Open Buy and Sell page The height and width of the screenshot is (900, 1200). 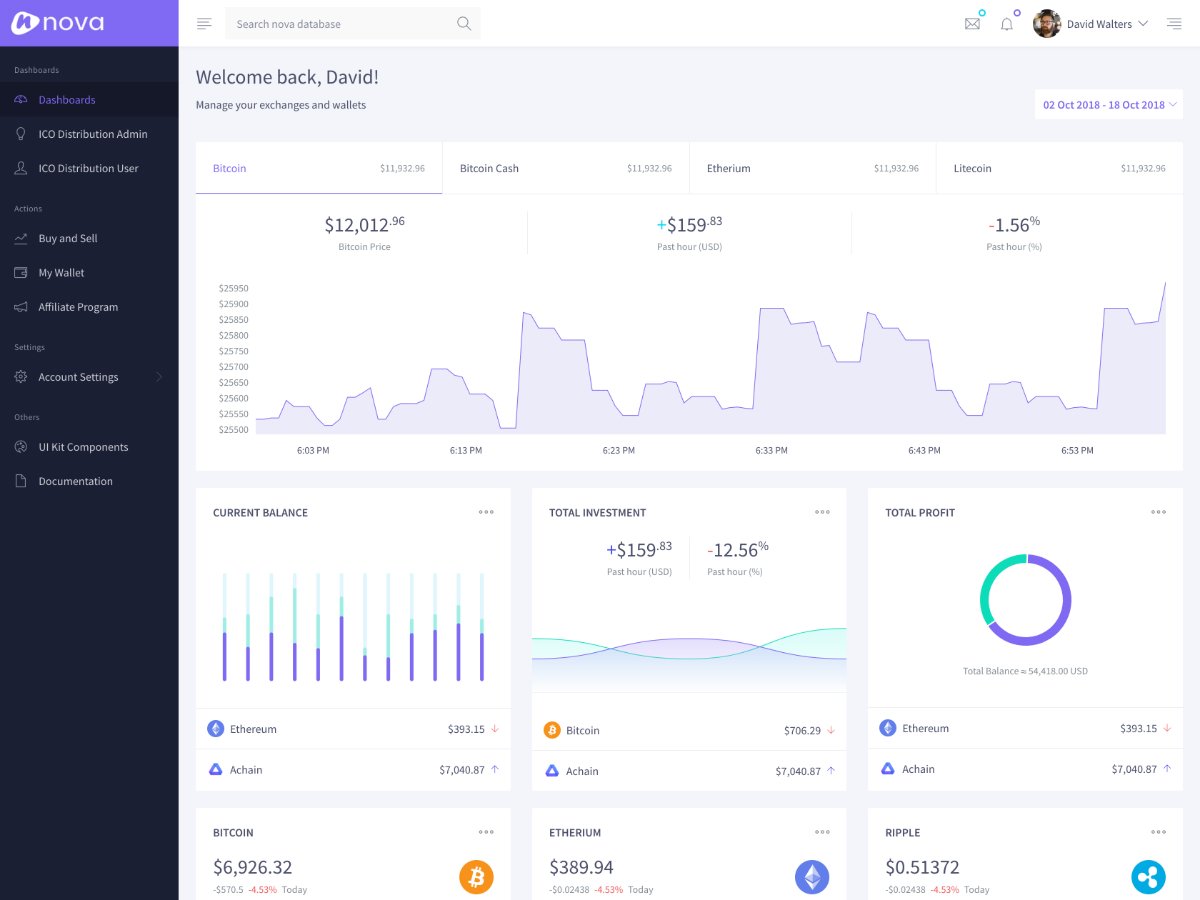(x=68, y=238)
